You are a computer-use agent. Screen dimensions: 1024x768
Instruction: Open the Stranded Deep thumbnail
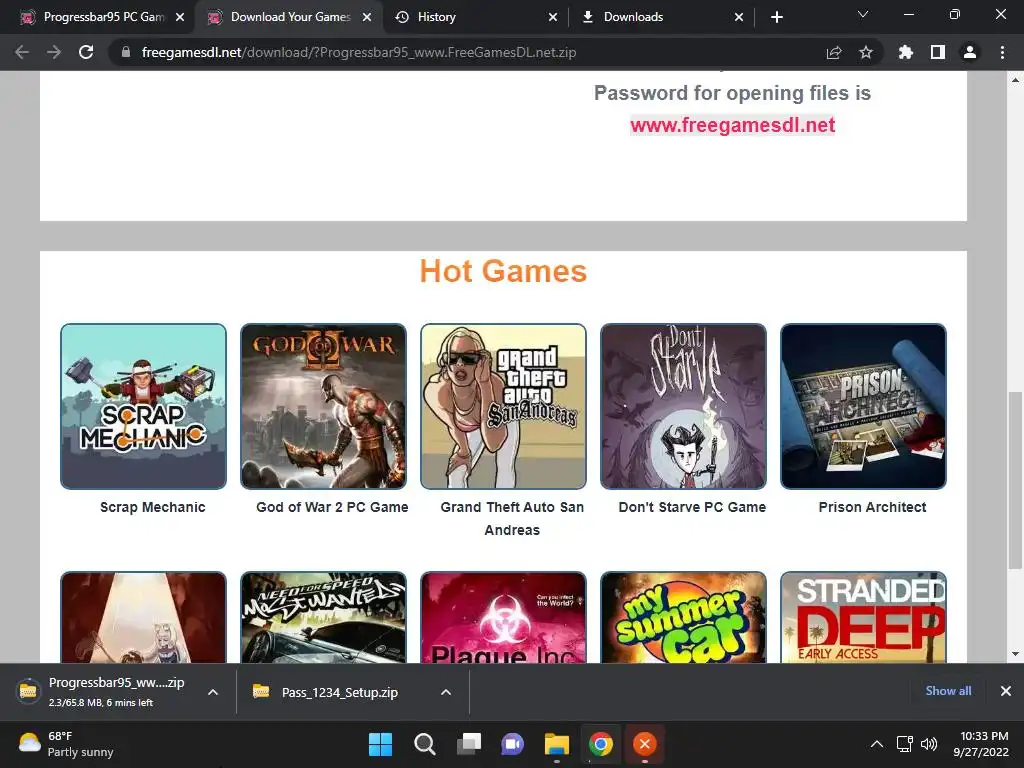click(x=863, y=617)
